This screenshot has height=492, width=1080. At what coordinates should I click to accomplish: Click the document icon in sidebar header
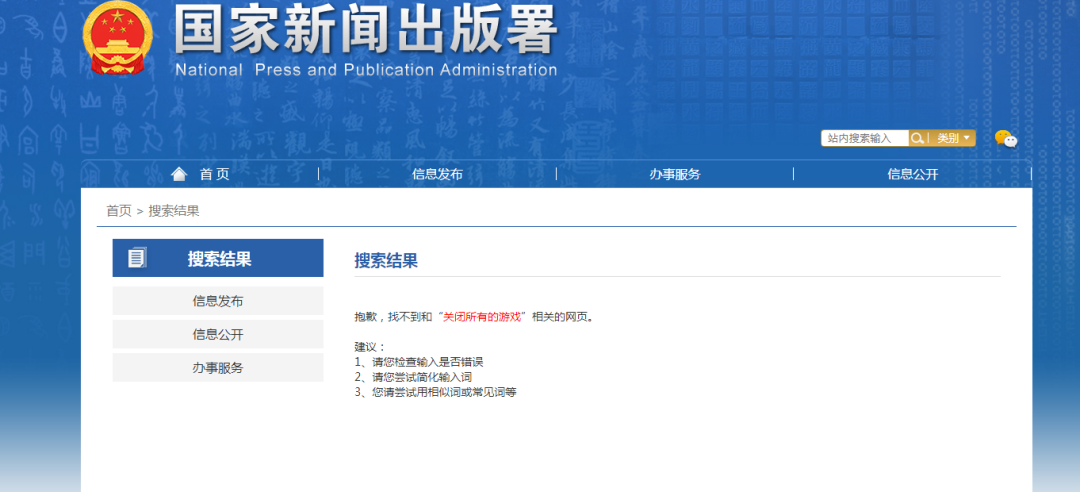pos(137,258)
